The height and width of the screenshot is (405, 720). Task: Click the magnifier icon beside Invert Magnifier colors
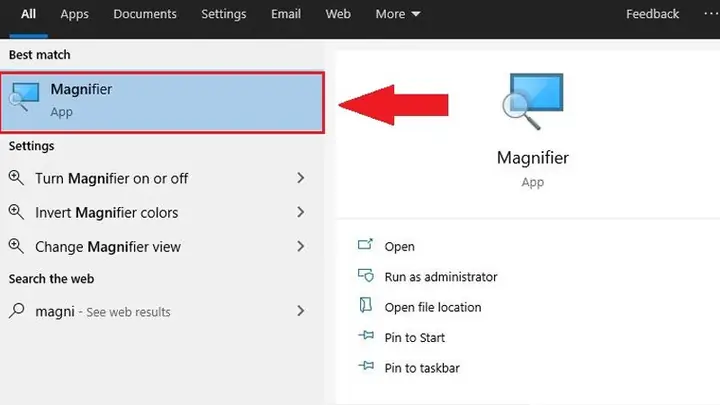point(16,212)
